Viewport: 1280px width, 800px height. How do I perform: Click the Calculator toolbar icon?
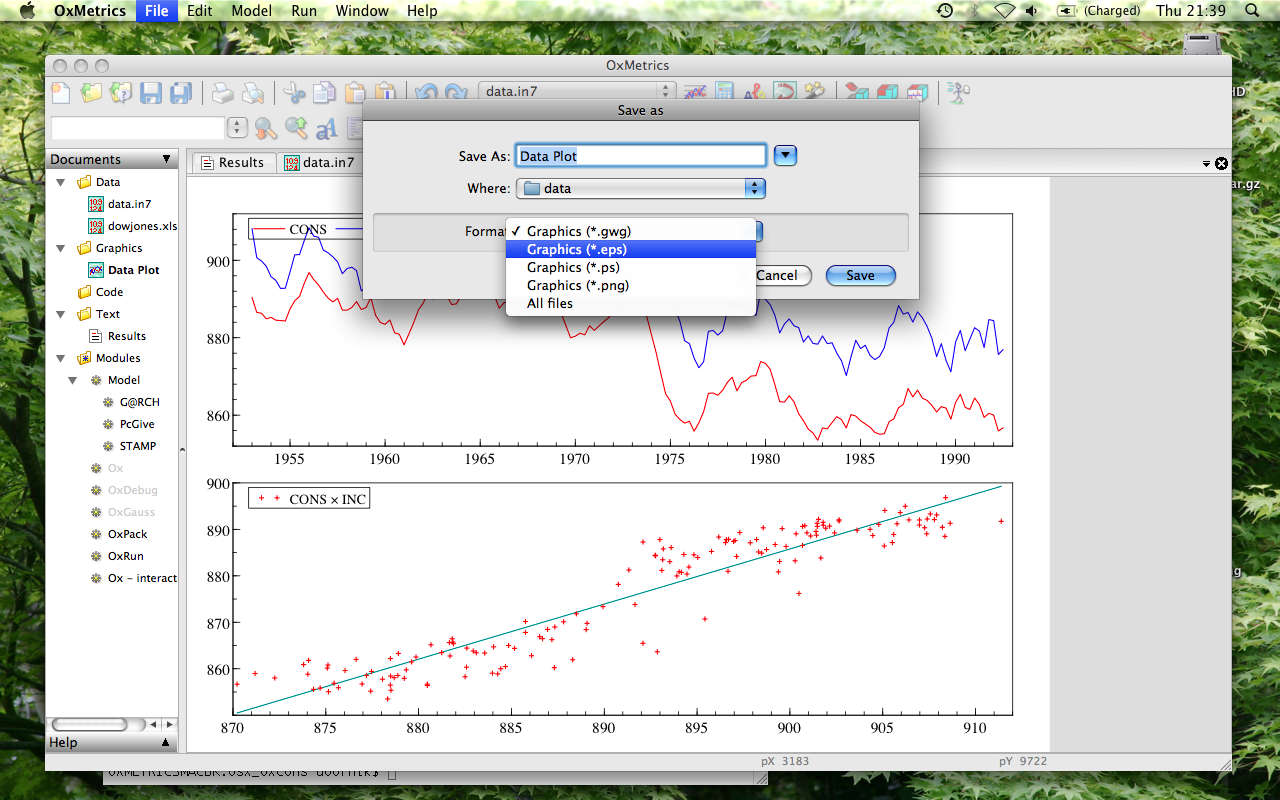[725, 92]
